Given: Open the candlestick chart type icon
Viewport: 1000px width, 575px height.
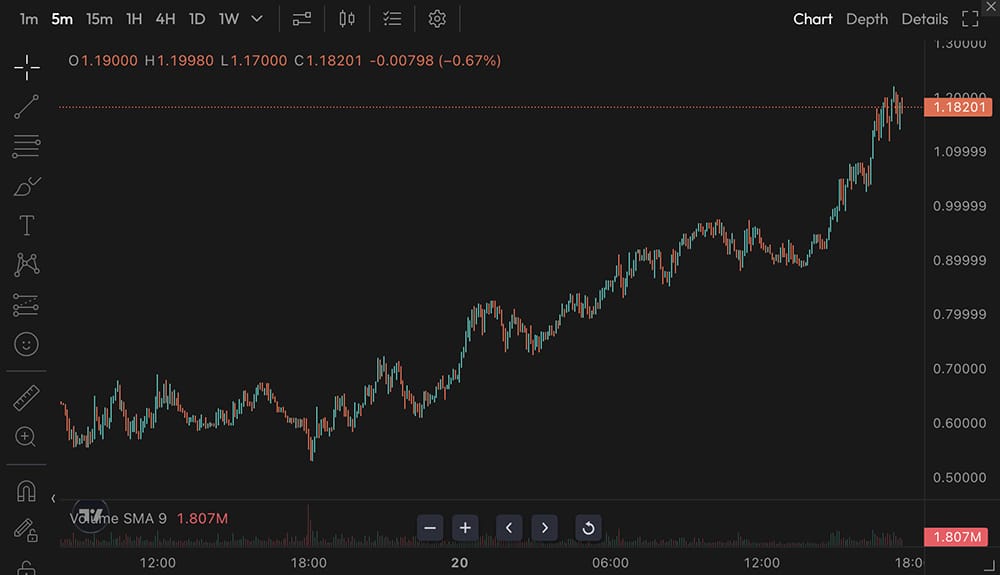Looking at the screenshot, I should point(347,19).
